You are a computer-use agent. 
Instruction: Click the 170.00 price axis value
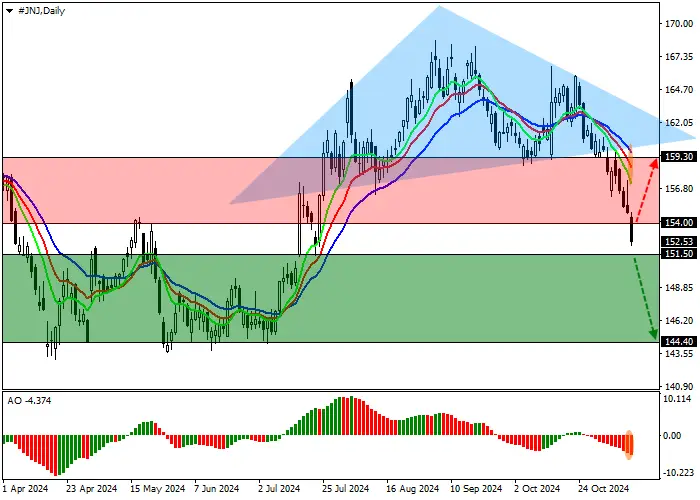[x=679, y=24]
